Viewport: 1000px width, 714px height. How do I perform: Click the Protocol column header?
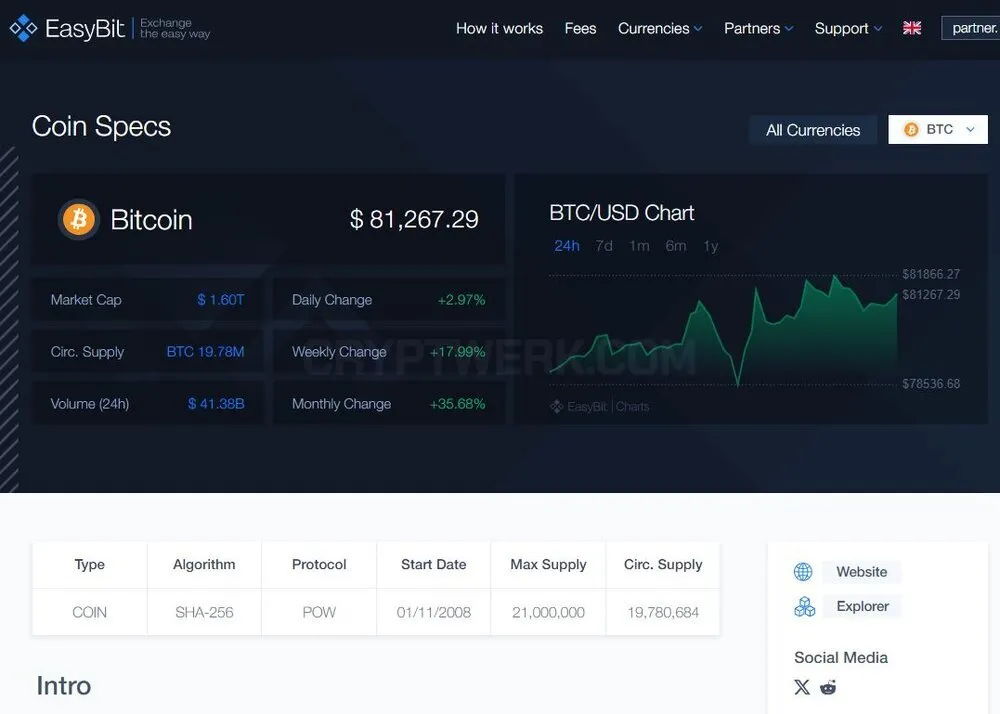319,564
